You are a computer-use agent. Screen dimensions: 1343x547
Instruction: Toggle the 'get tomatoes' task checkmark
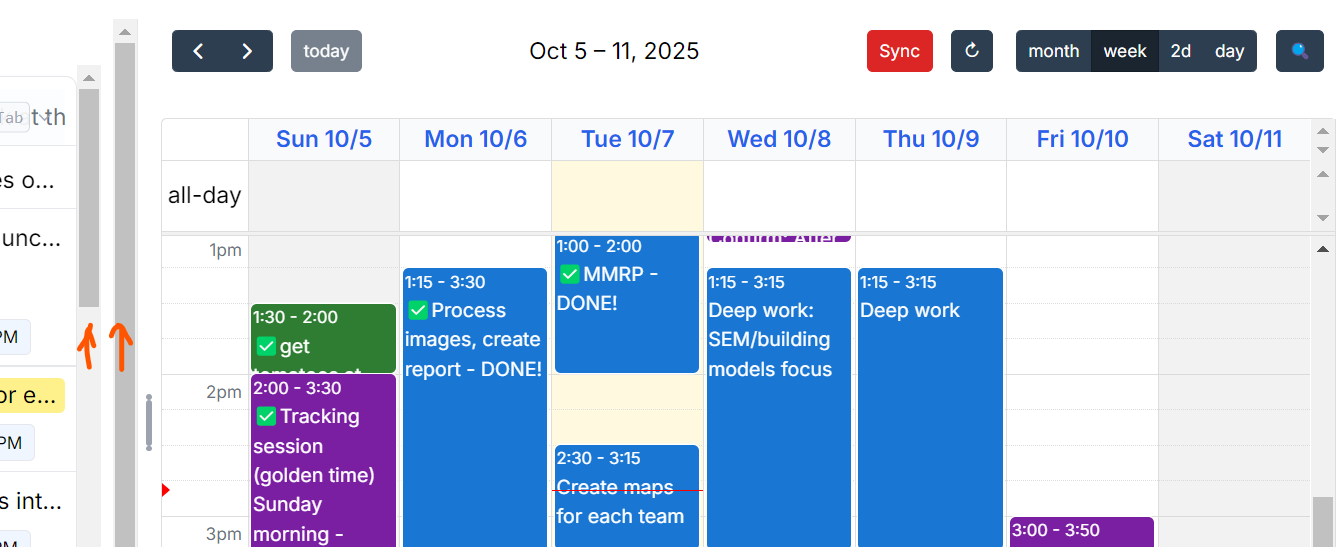pyautogui.click(x=266, y=346)
